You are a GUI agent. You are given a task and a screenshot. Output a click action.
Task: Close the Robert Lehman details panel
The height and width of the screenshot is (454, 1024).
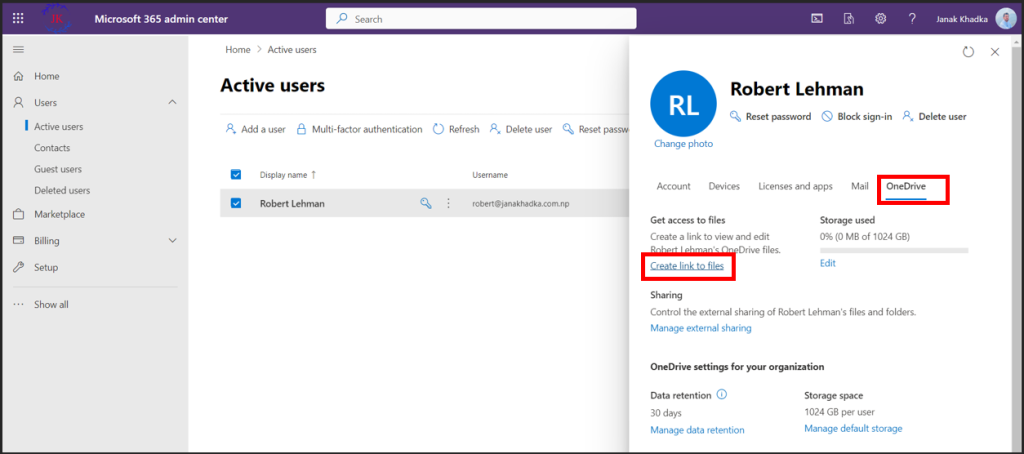click(x=995, y=52)
